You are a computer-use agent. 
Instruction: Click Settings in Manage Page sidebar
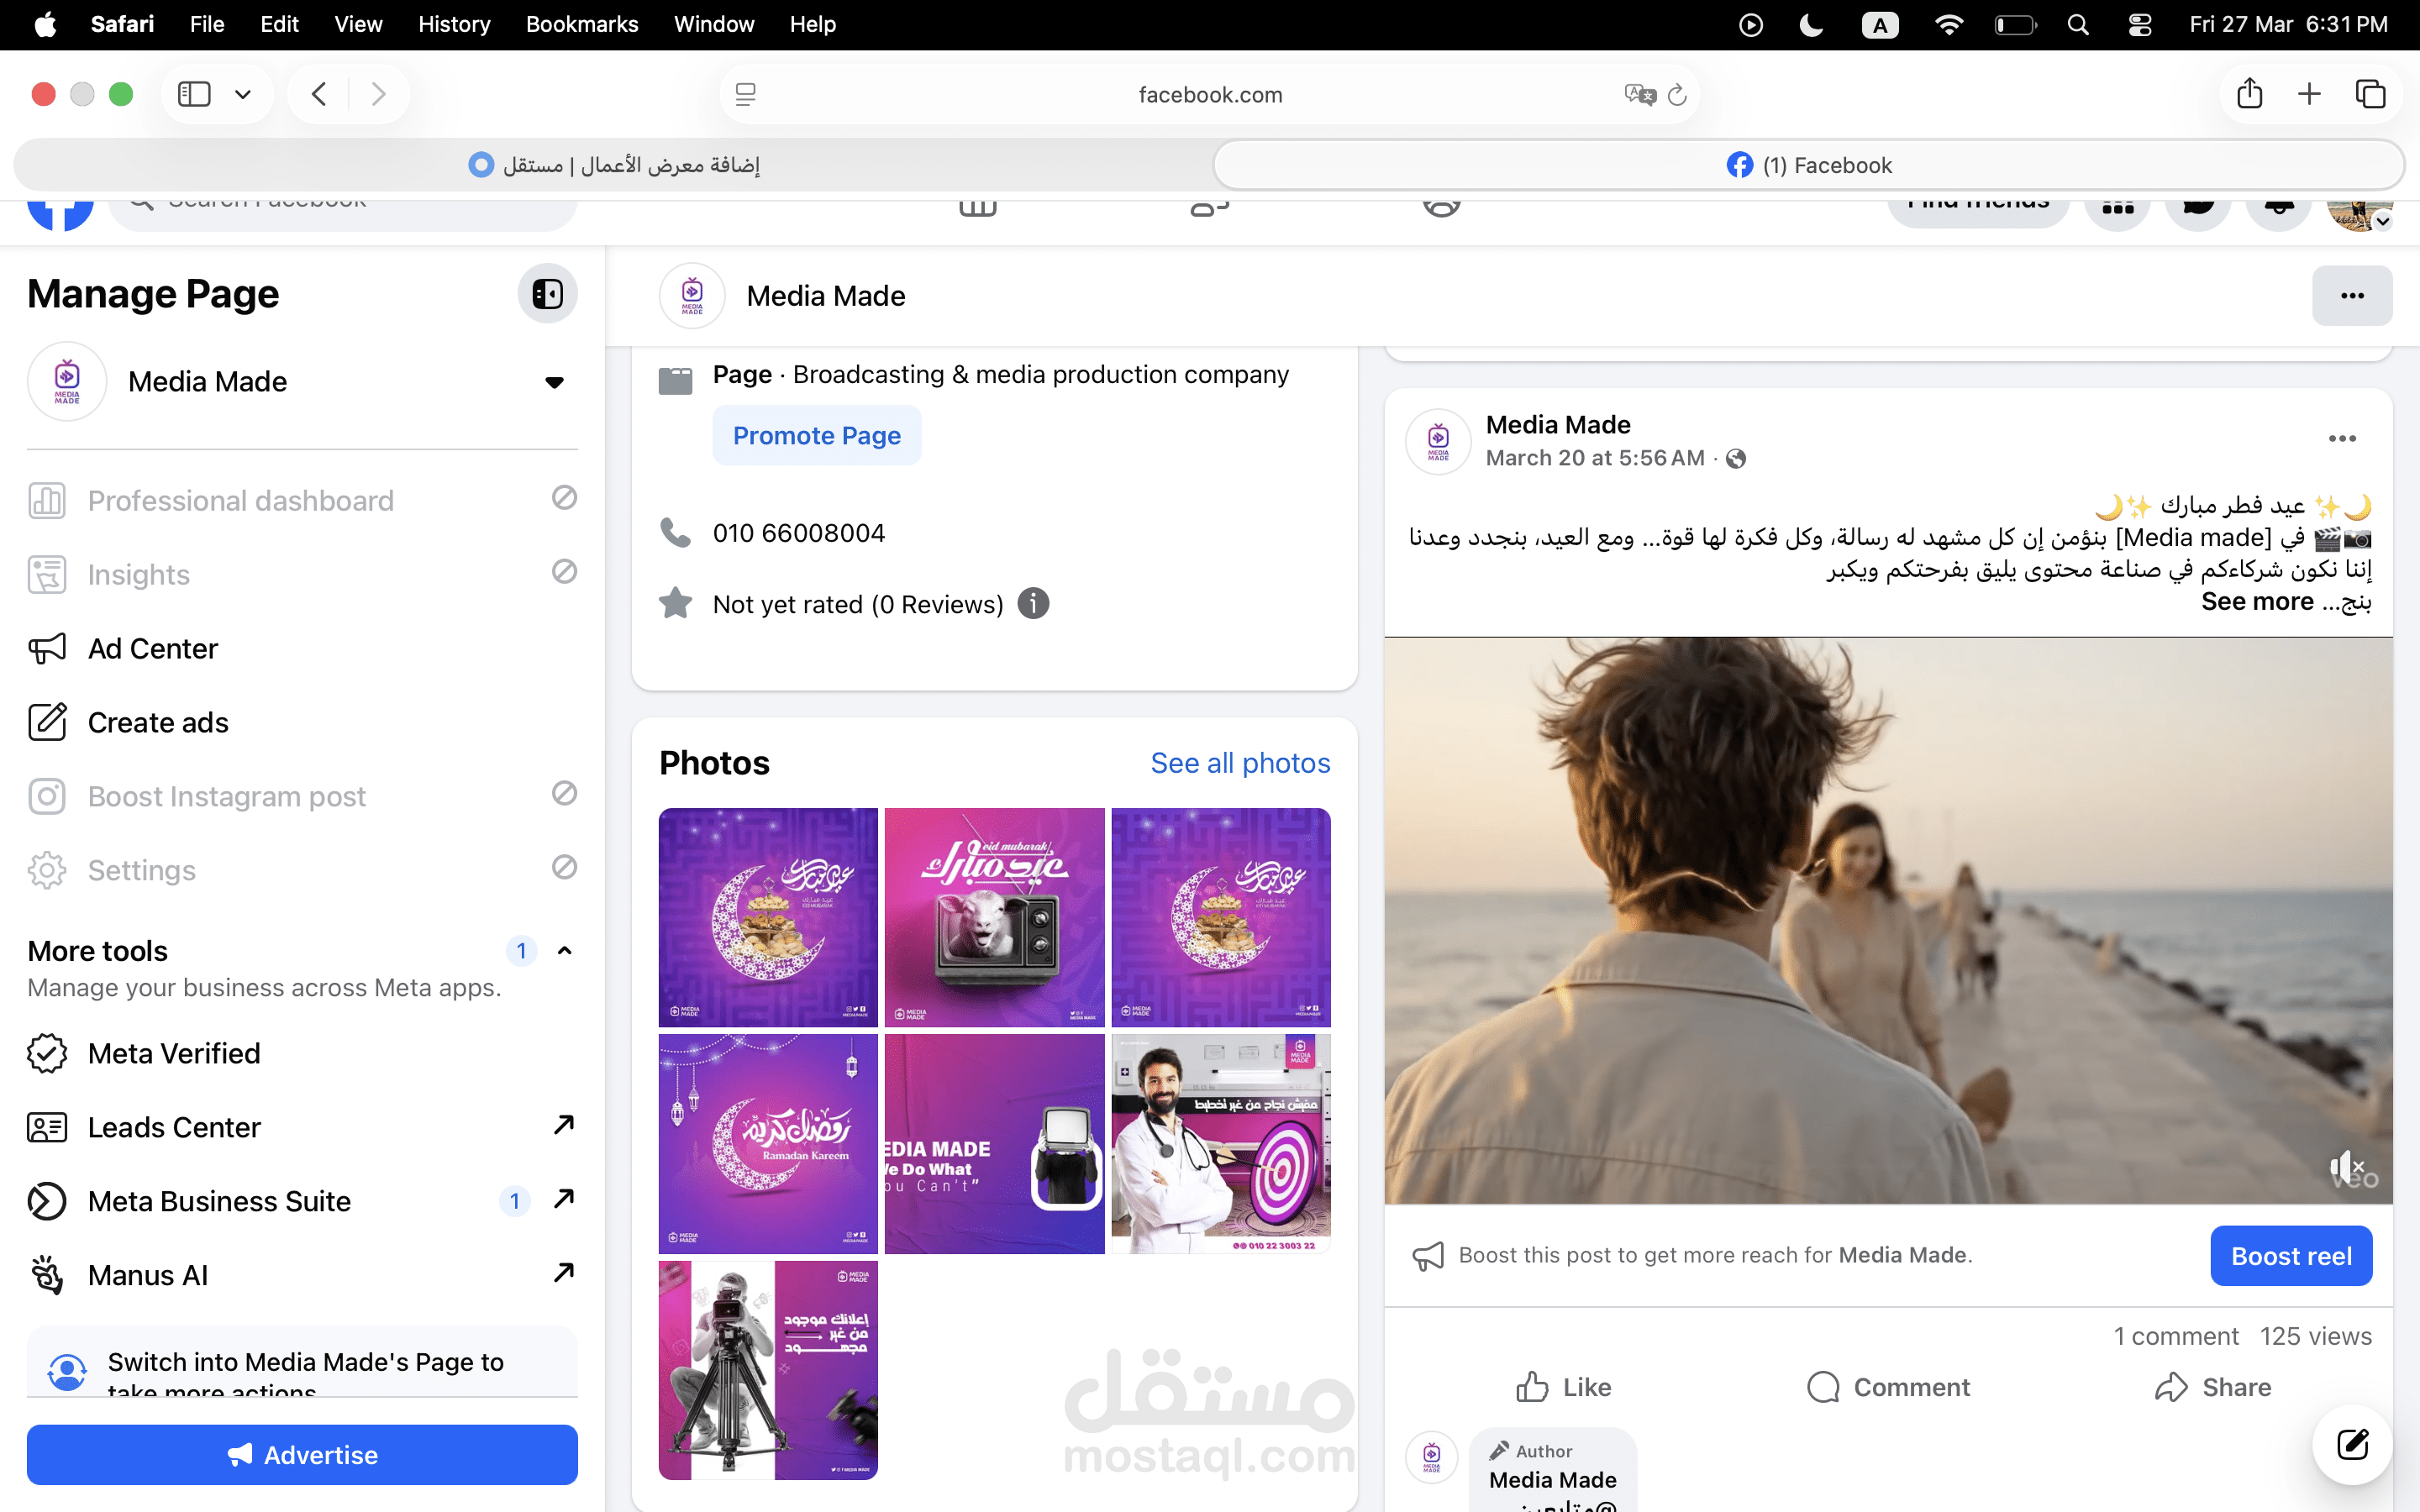[x=302, y=871]
